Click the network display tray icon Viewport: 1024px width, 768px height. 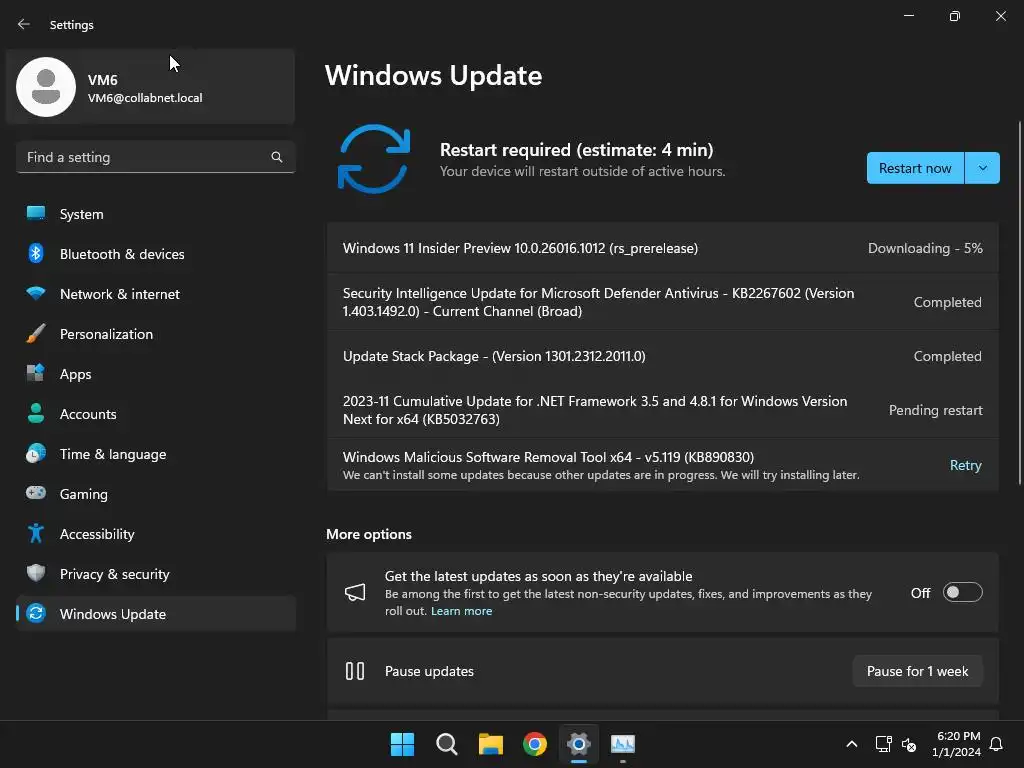[884, 744]
